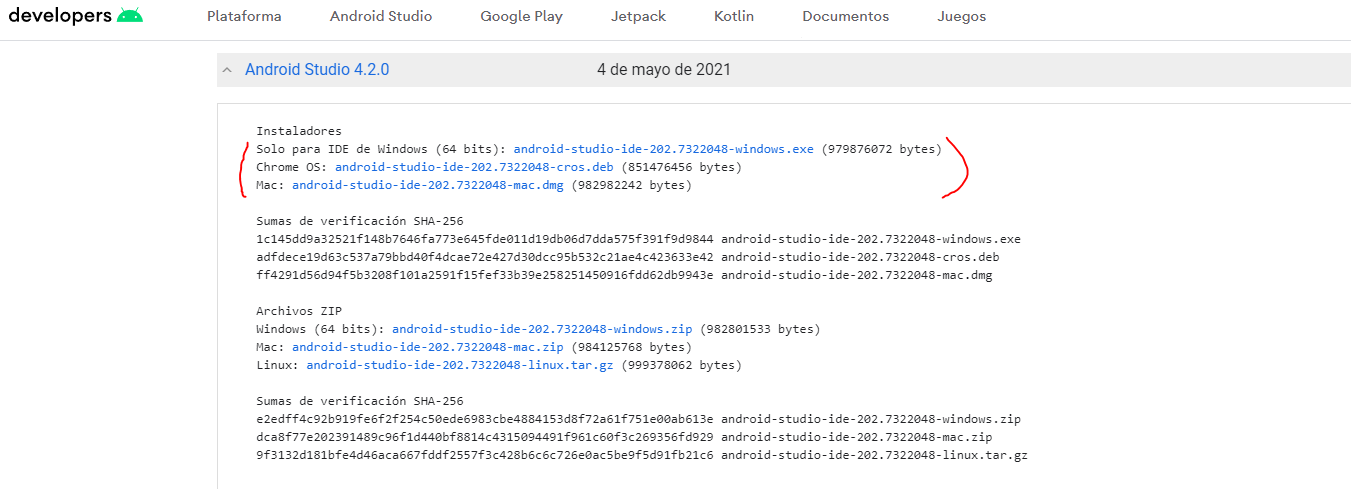The width and height of the screenshot is (1351, 489).
Task: Navigate to Documentos
Action: [845, 16]
